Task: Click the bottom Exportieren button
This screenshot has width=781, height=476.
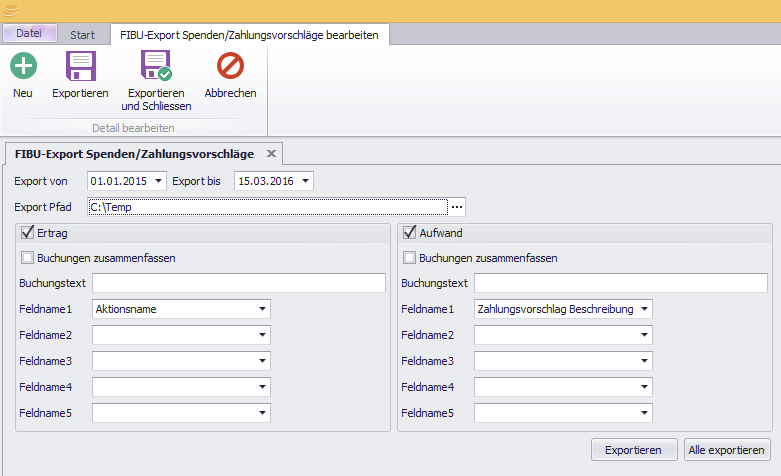Action: pos(634,451)
